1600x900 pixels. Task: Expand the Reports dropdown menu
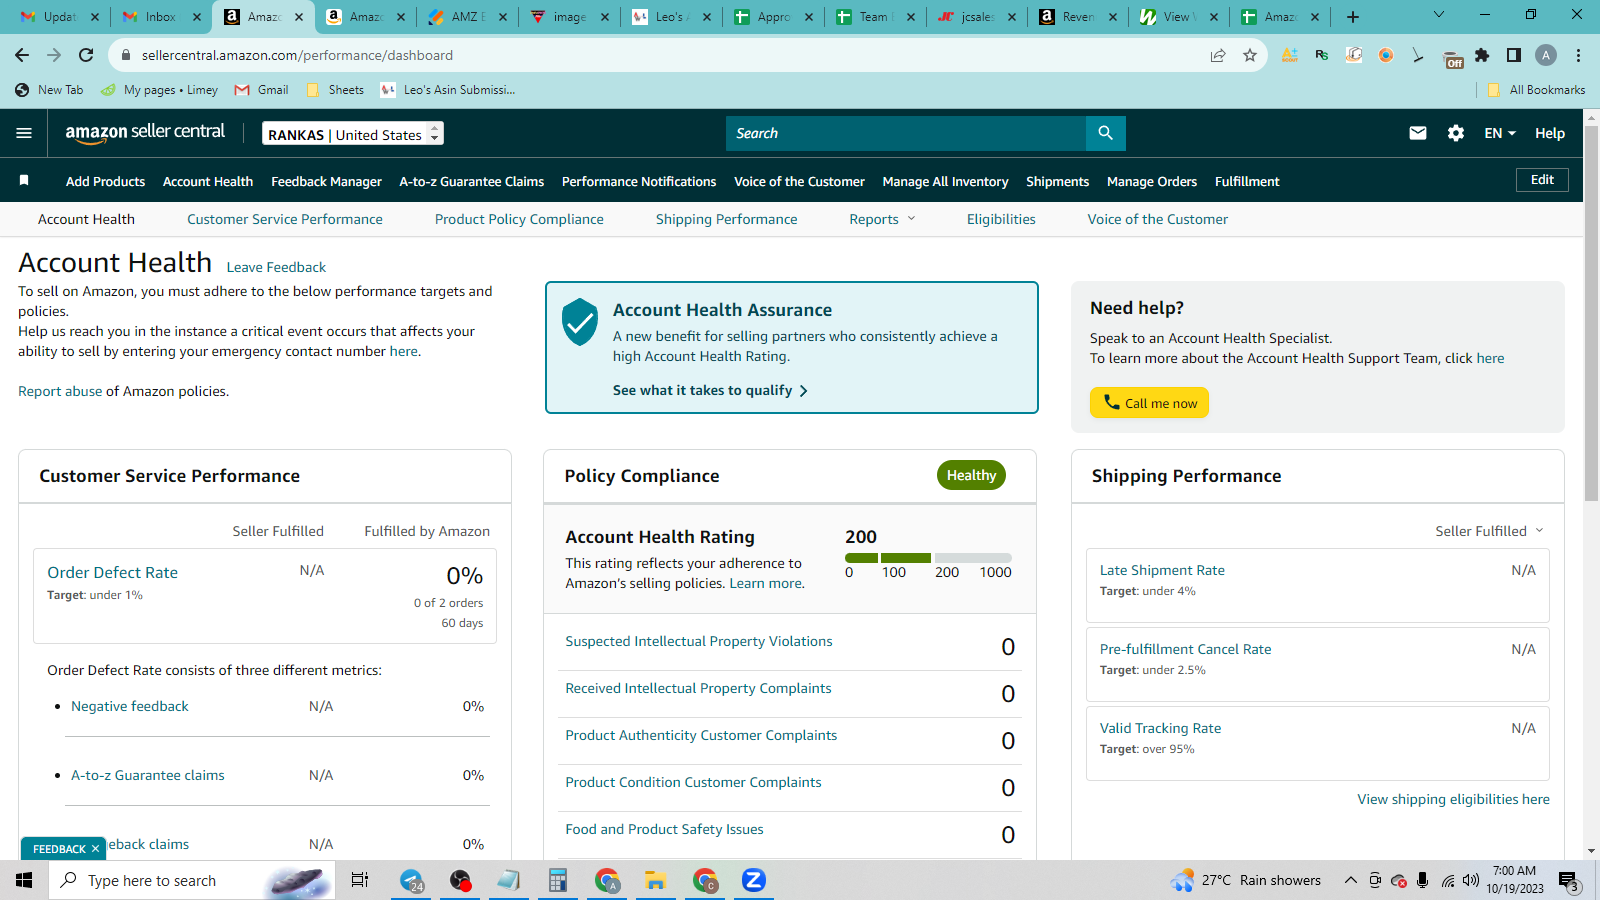coord(882,219)
